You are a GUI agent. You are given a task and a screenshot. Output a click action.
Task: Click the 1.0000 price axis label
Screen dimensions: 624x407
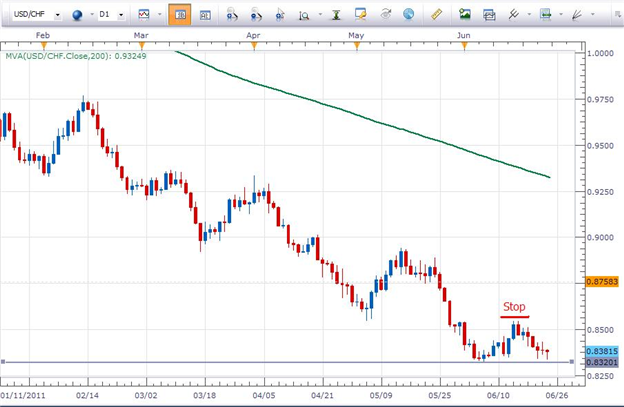(x=601, y=53)
